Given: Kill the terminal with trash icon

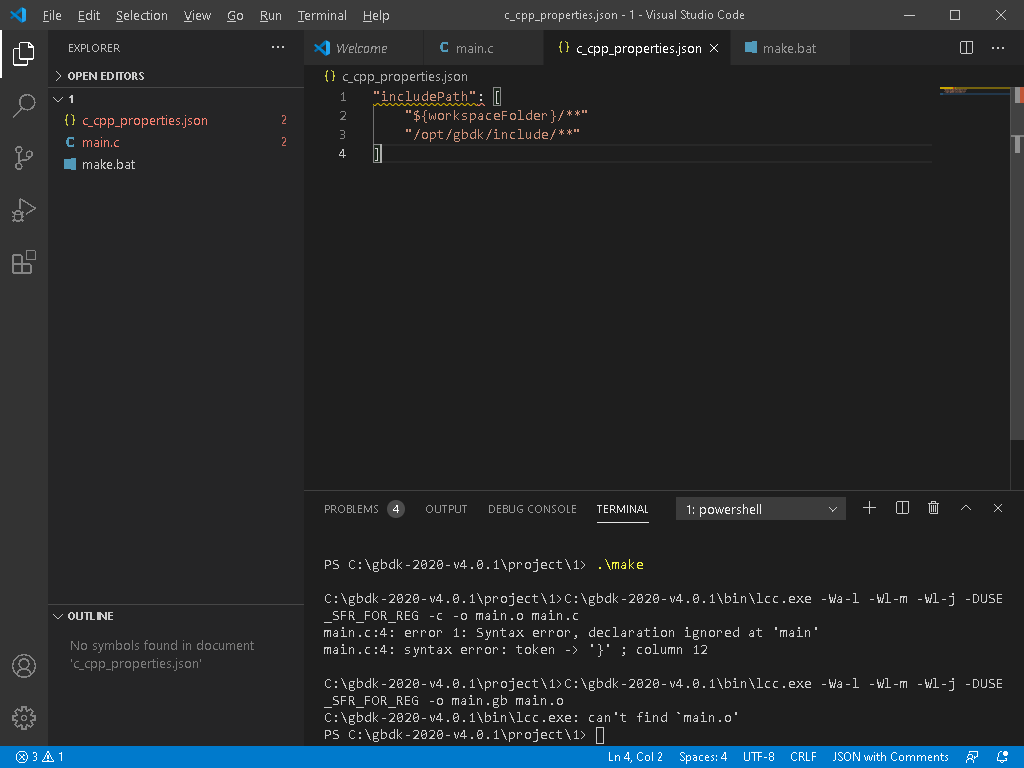Looking at the screenshot, I should (x=934, y=508).
